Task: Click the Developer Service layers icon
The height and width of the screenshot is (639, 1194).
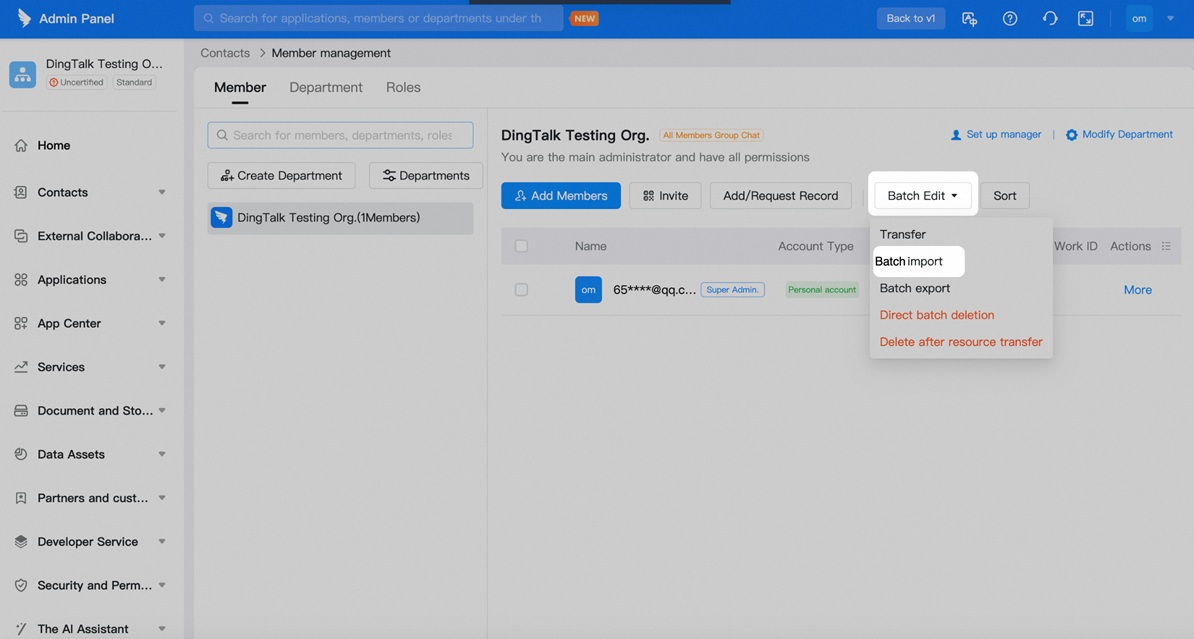Action: (x=21, y=542)
